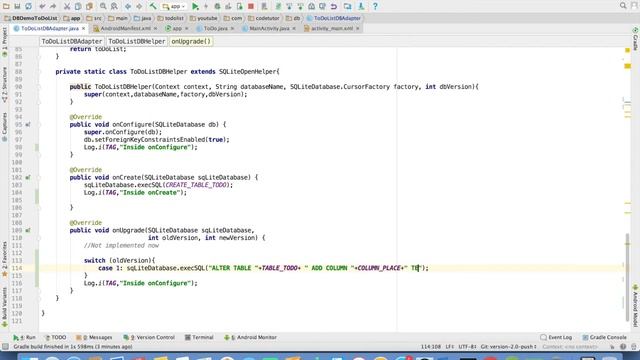This screenshot has width=640, height=360.
Task: Open the Android Monitor tool window
Action: tap(251, 338)
